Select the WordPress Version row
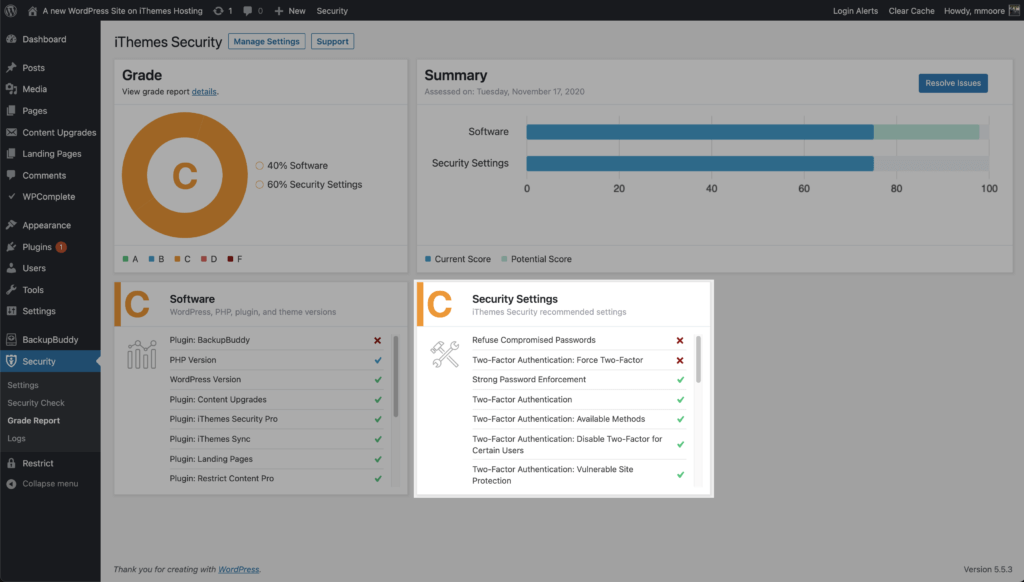 coord(276,380)
